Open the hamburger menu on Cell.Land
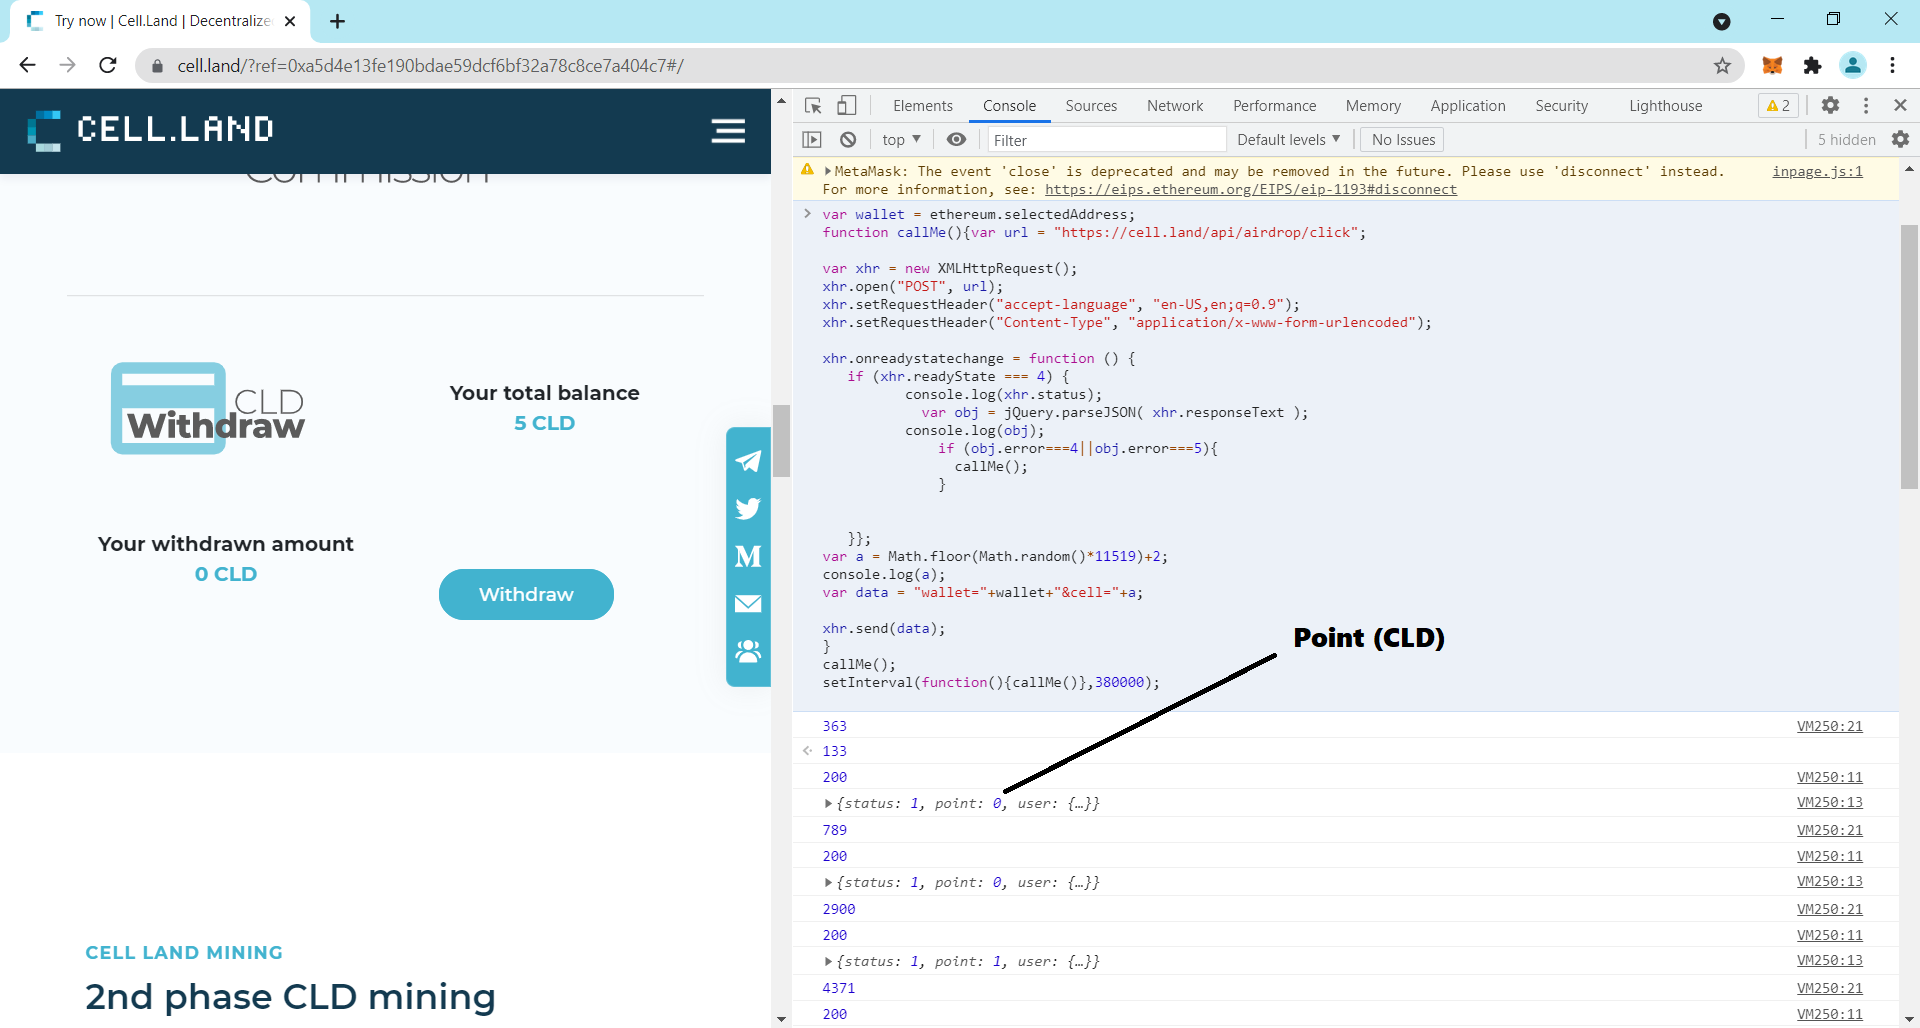Image resolution: width=1920 pixels, height=1028 pixels. (728, 131)
